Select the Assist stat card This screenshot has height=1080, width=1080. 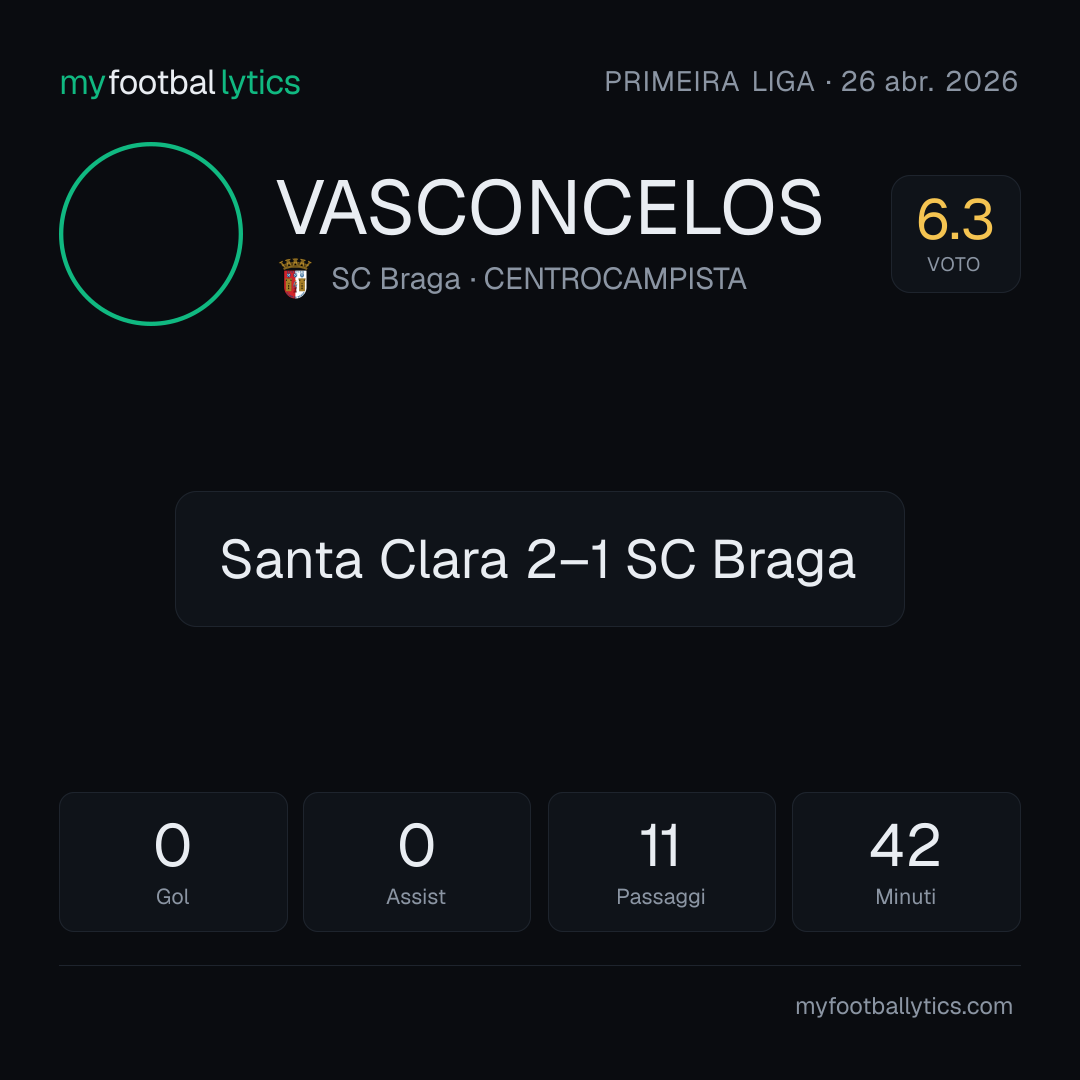(417, 862)
